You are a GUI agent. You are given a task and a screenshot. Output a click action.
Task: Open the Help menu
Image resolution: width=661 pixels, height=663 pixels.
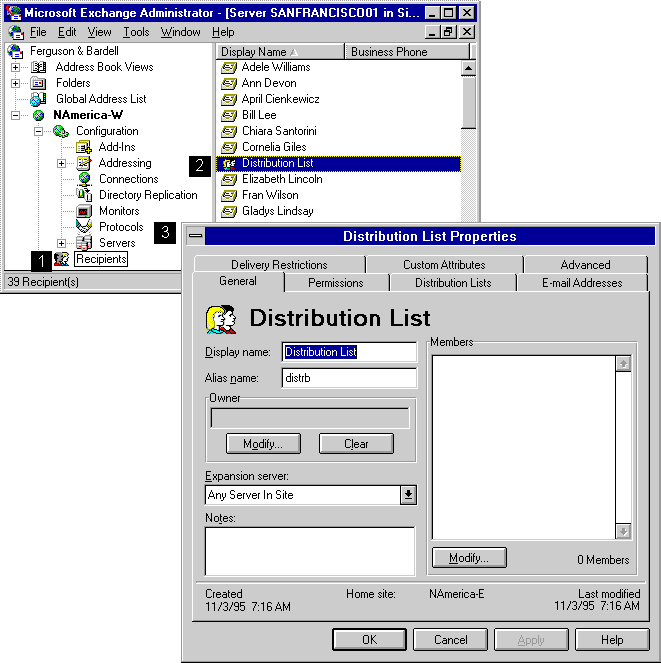point(223,32)
